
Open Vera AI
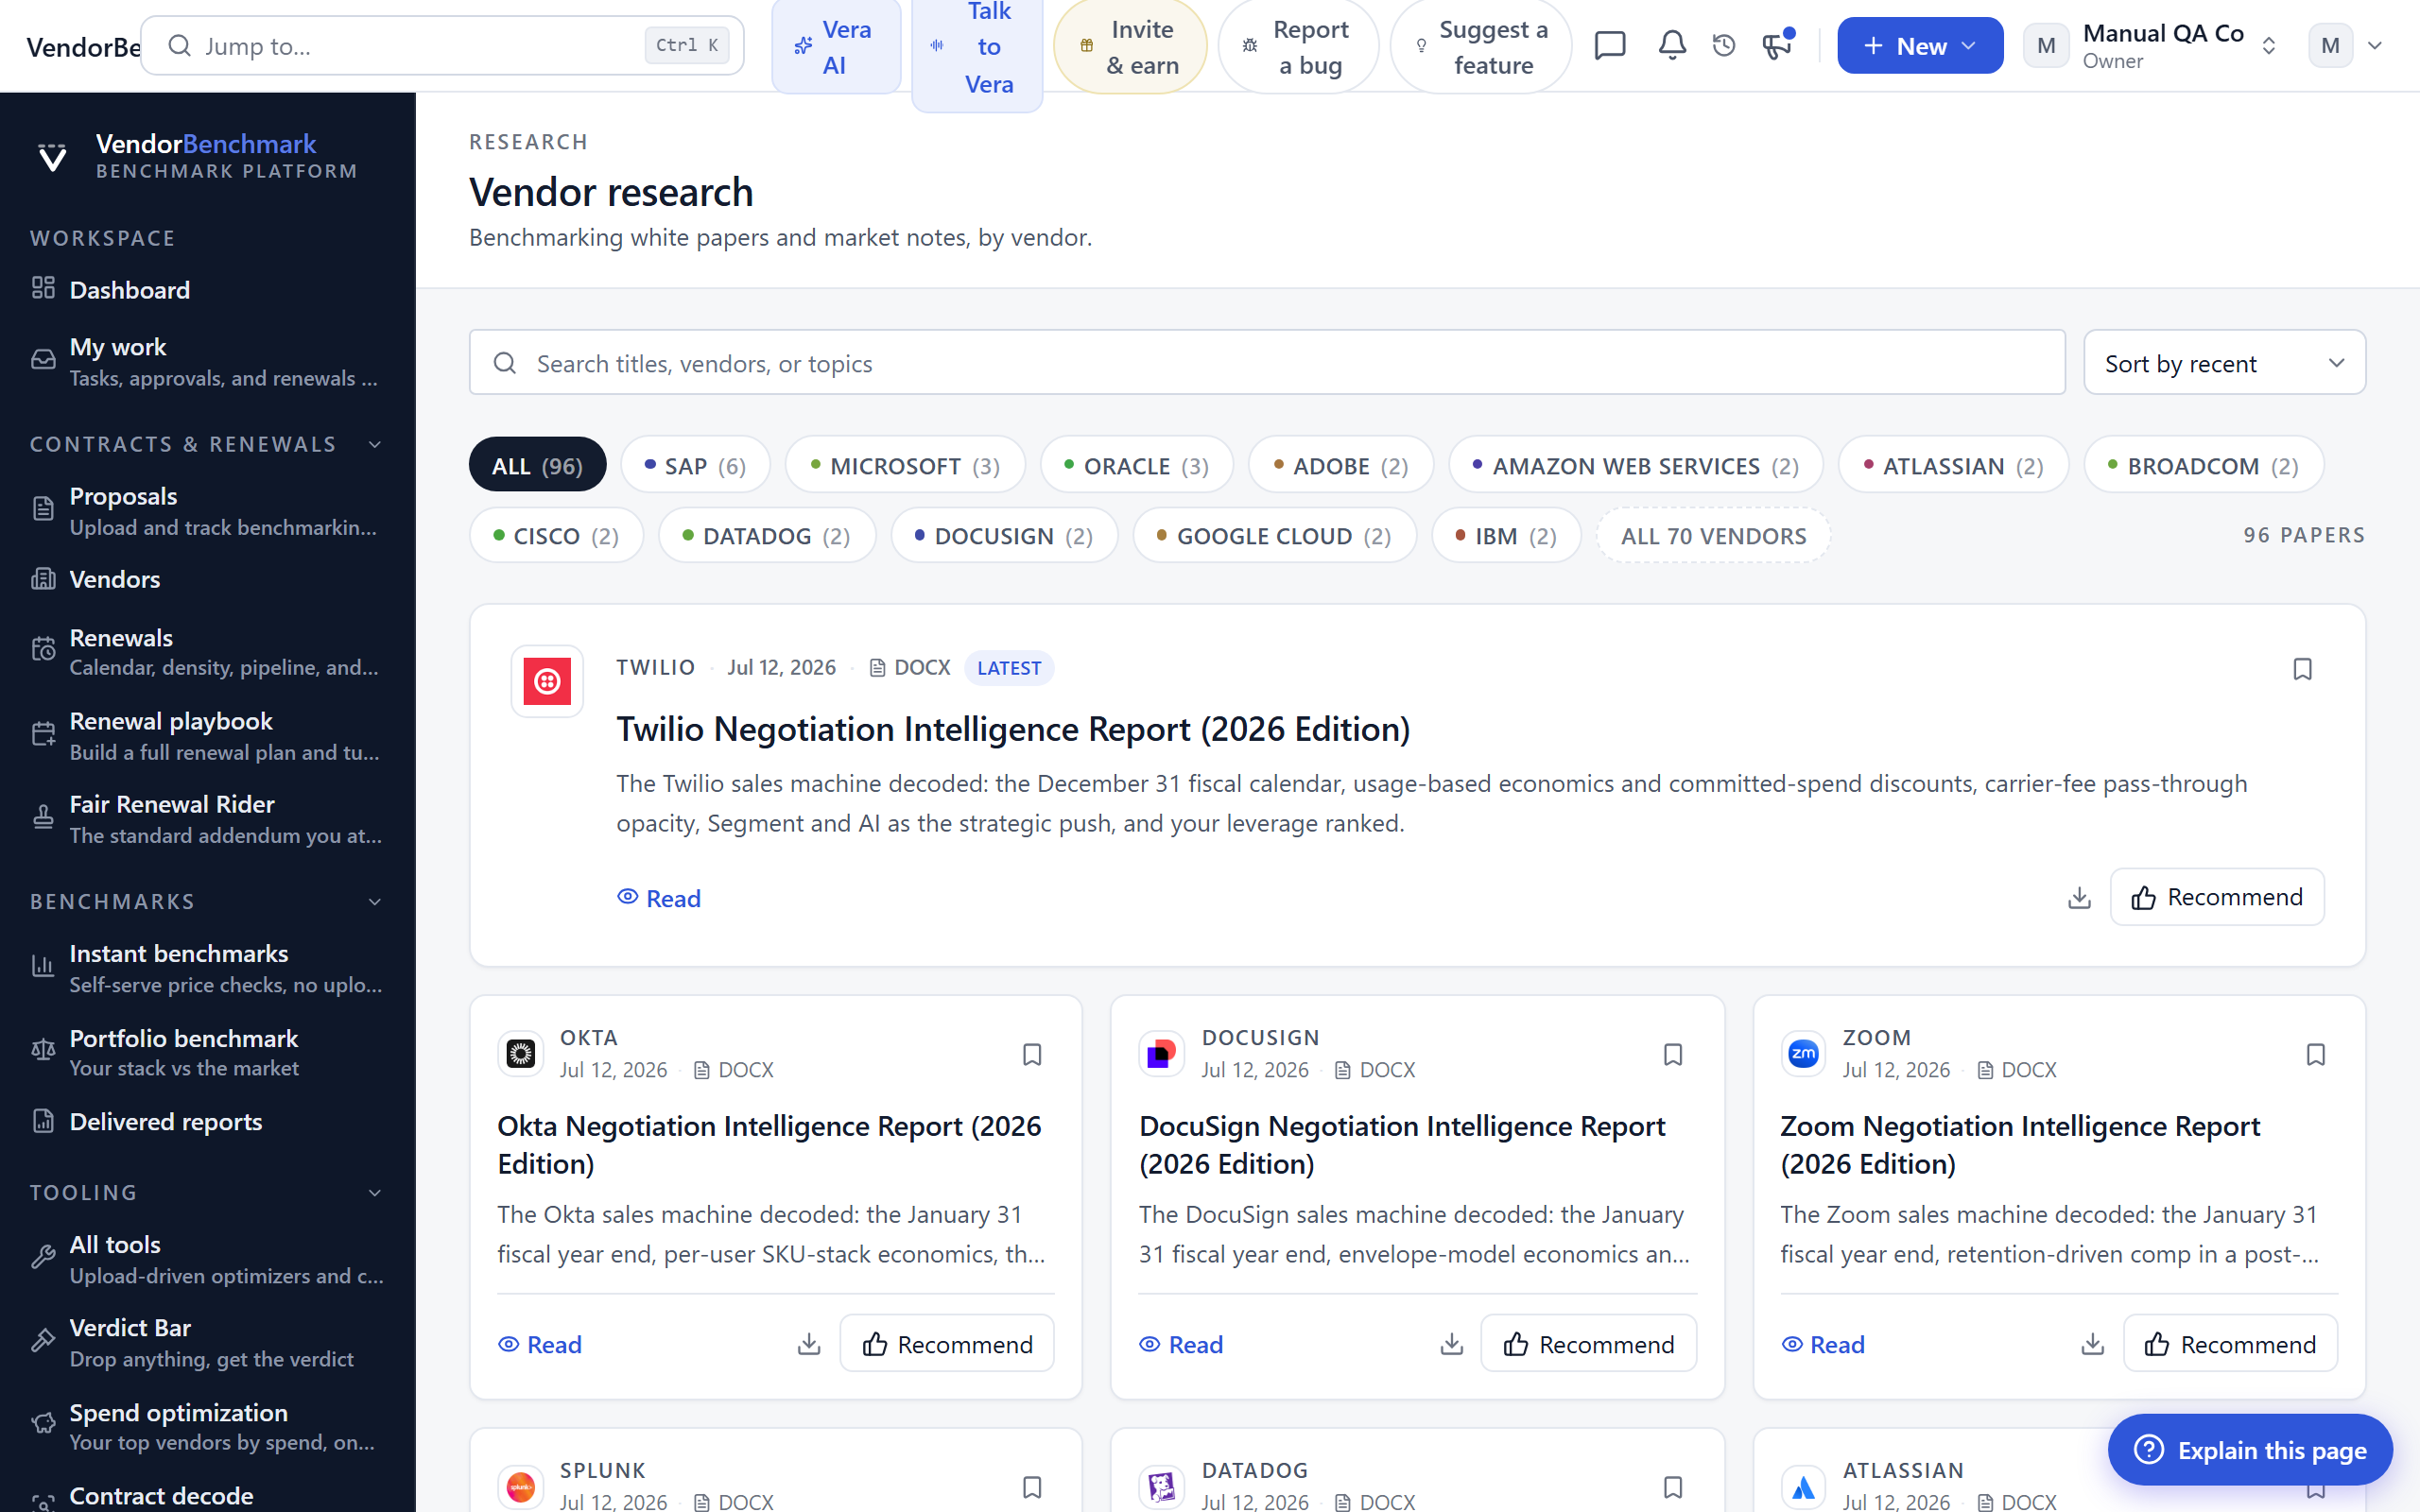click(x=836, y=46)
